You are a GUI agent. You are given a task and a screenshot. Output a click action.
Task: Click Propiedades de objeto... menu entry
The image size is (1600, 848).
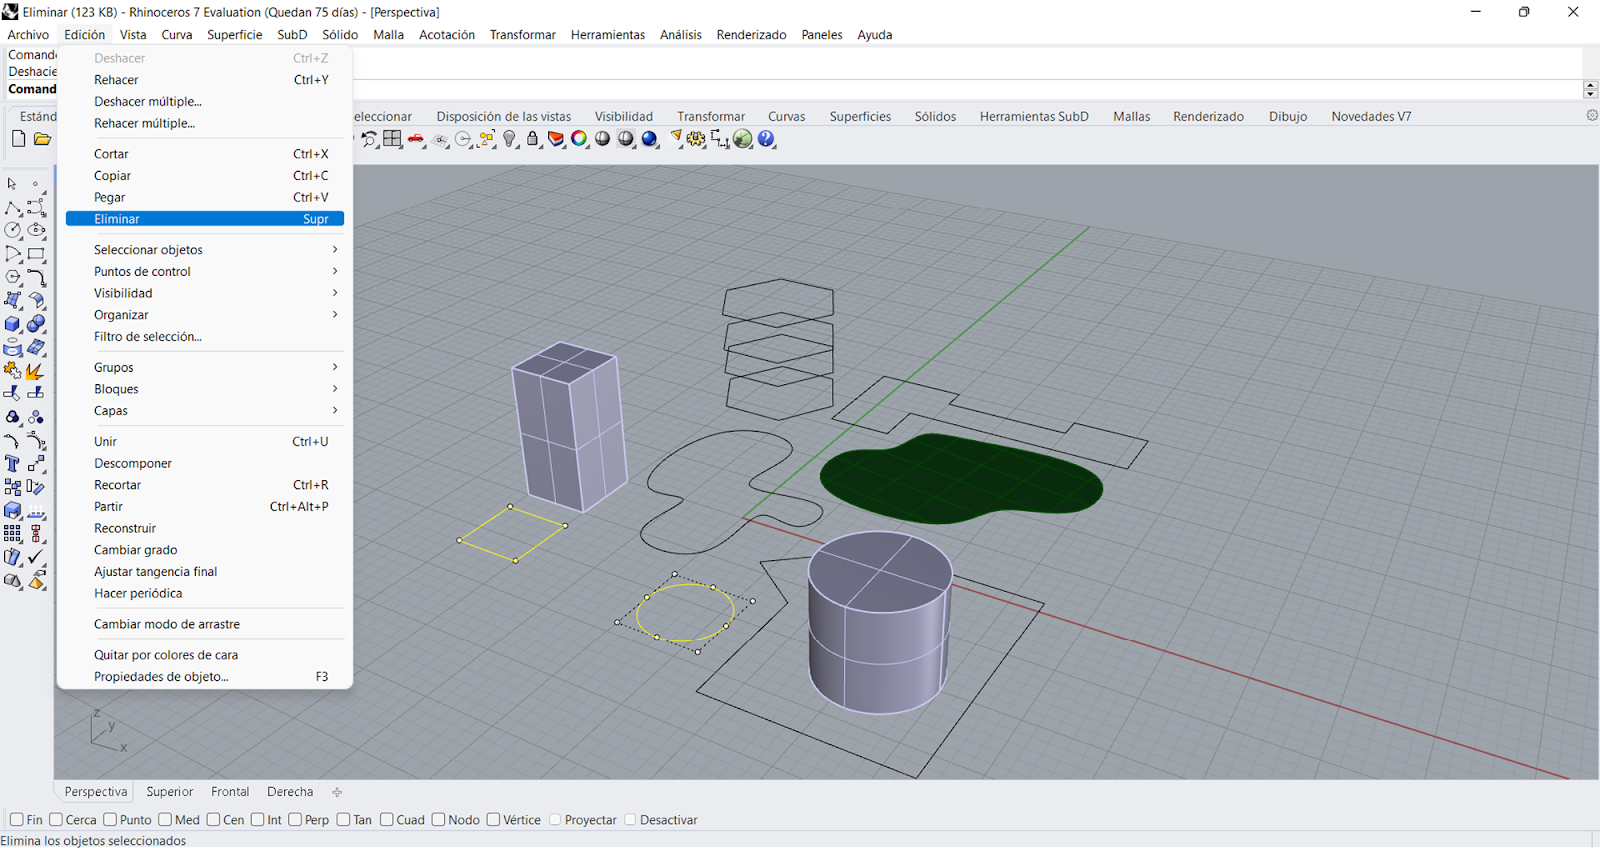(161, 677)
